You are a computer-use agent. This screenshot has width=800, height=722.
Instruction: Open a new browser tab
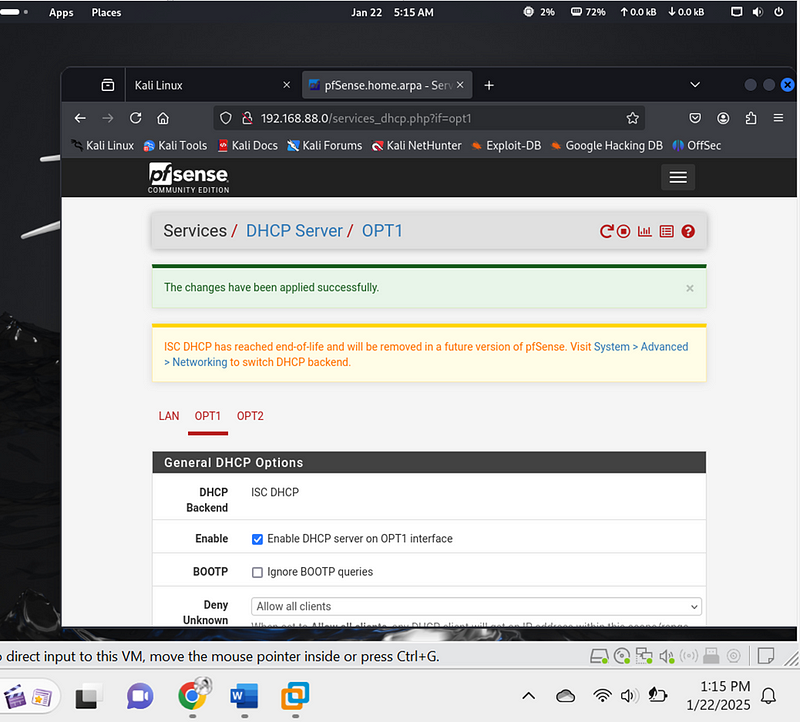point(489,85)
